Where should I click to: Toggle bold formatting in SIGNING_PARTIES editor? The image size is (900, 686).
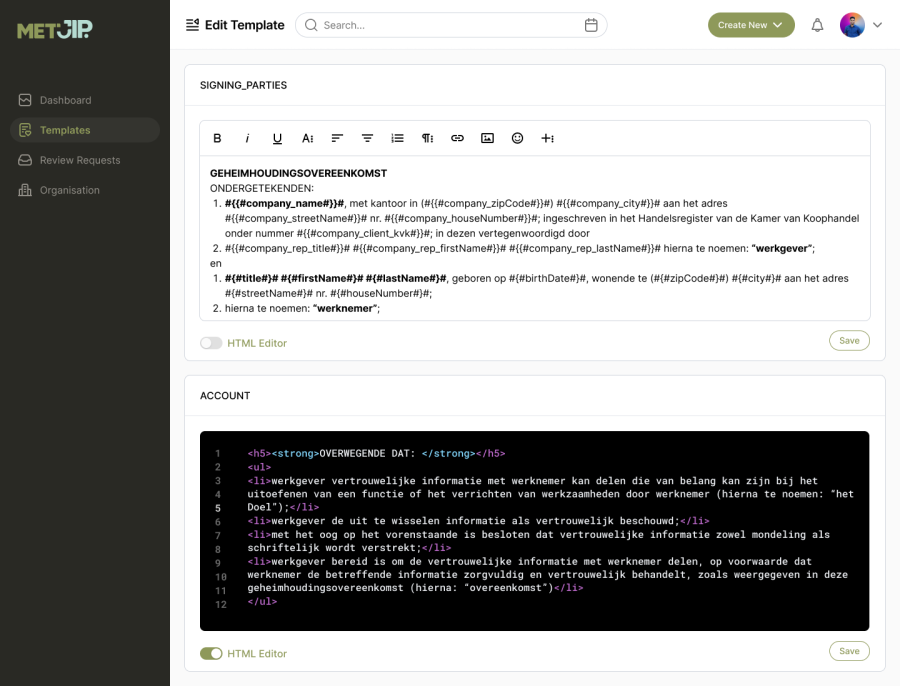(217, 138)
